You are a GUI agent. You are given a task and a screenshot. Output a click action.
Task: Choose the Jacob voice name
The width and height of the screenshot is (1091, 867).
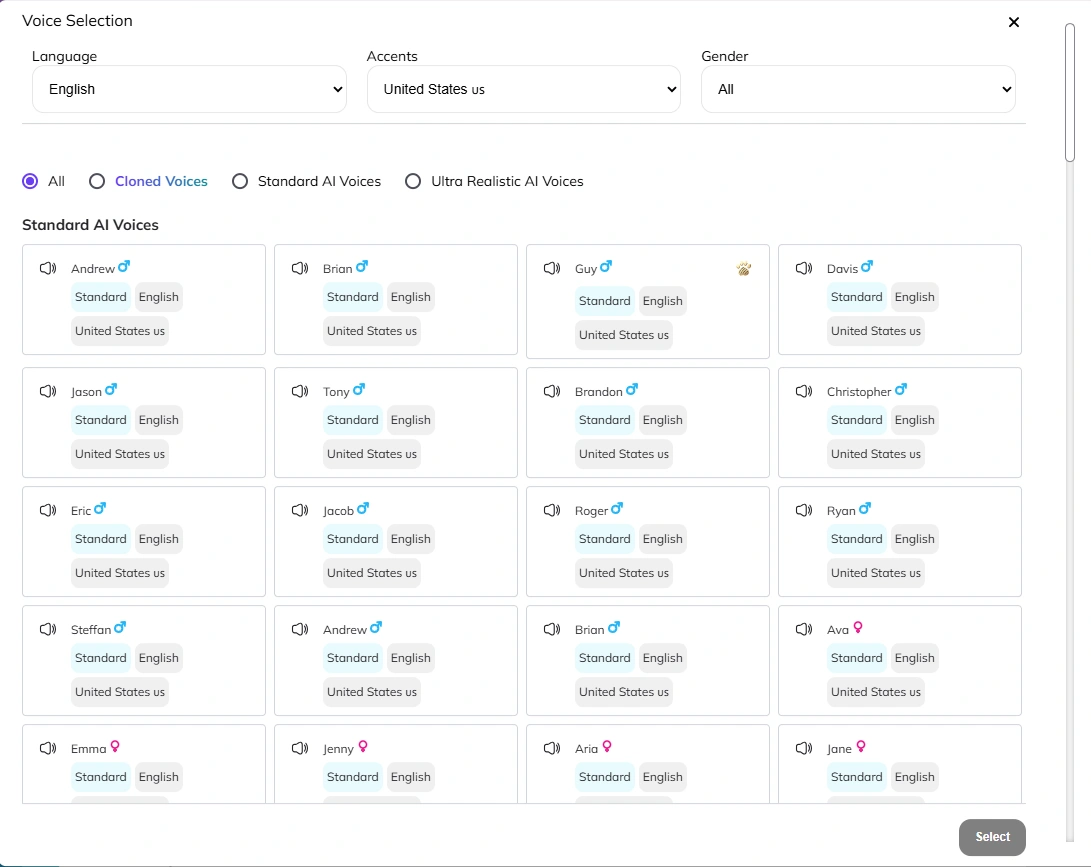338,511
